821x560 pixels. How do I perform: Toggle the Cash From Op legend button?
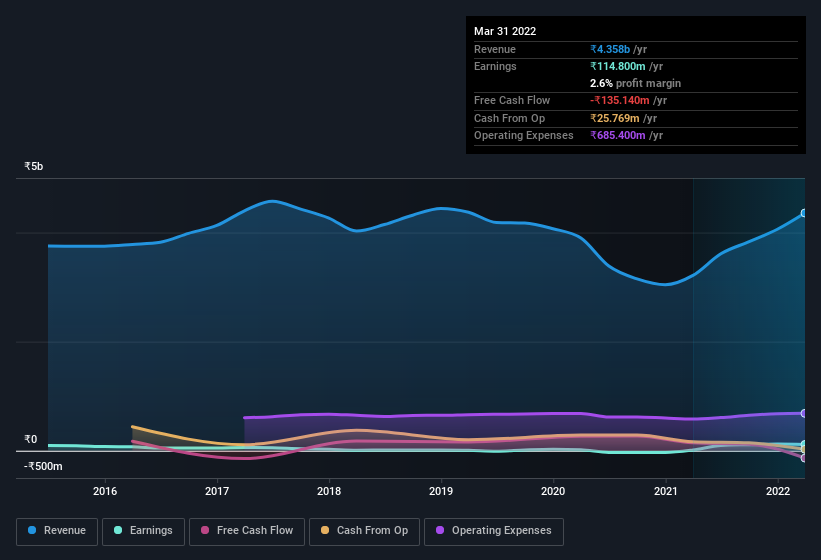364,531
